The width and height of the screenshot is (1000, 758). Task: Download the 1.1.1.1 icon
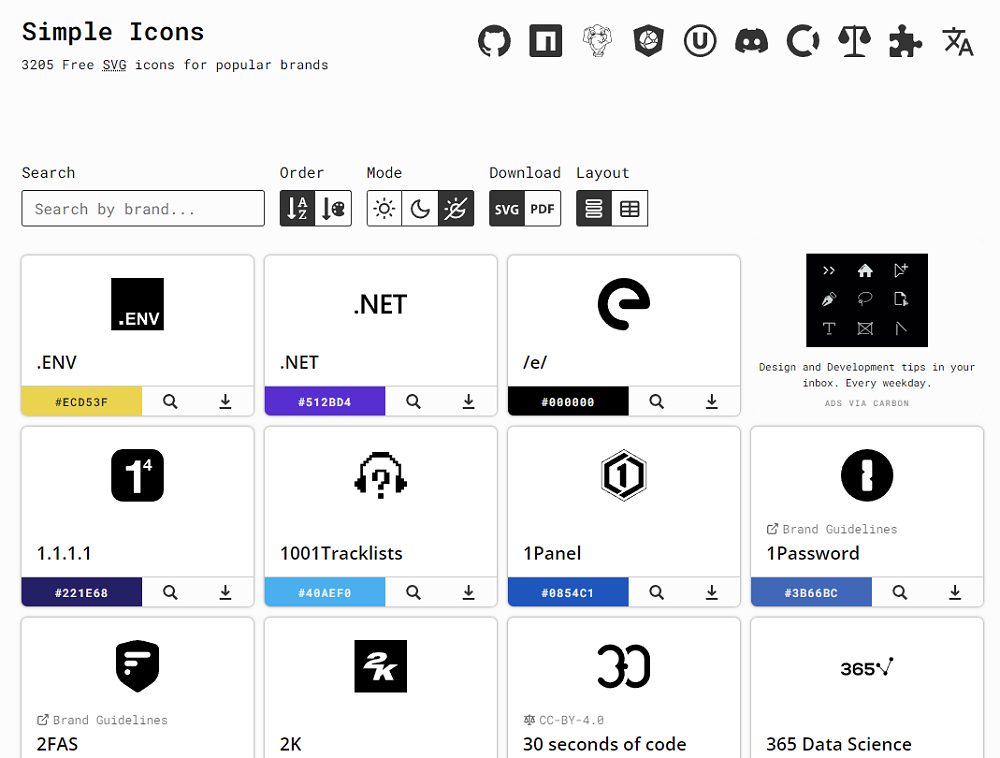[225, 592]
